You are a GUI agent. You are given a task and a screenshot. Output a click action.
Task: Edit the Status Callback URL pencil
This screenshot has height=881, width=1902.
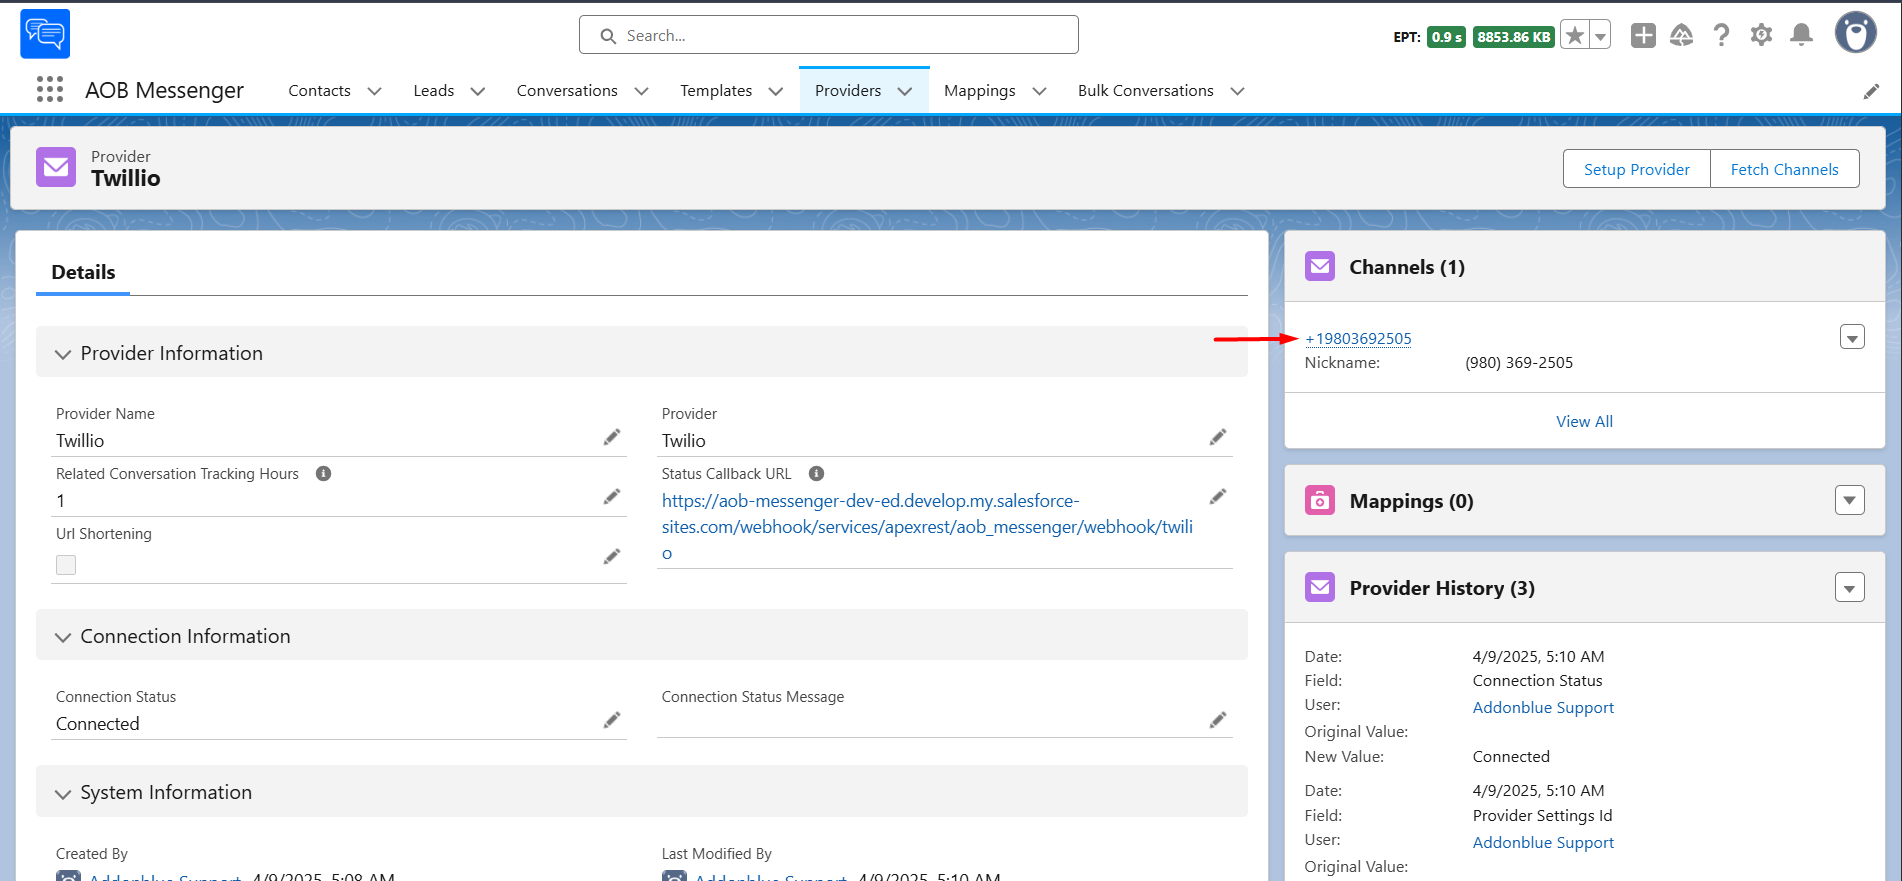(1218, 497)
